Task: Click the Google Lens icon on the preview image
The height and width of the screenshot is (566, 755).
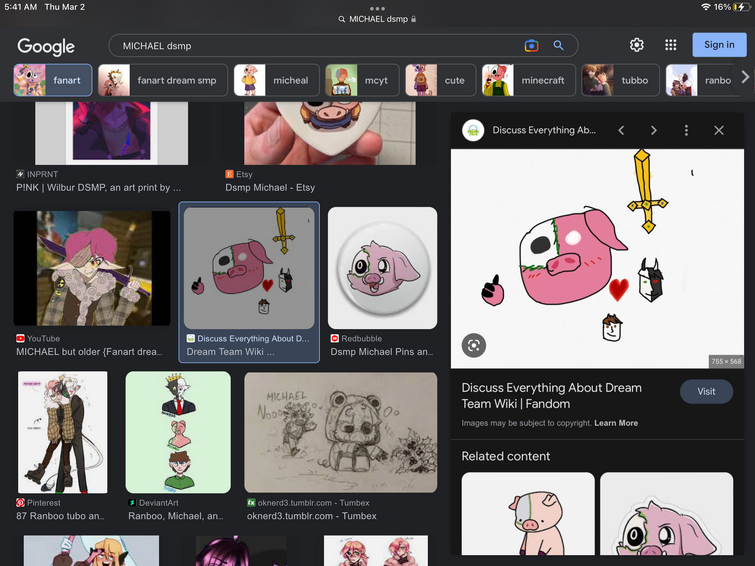Action: (x=474, y=345)
